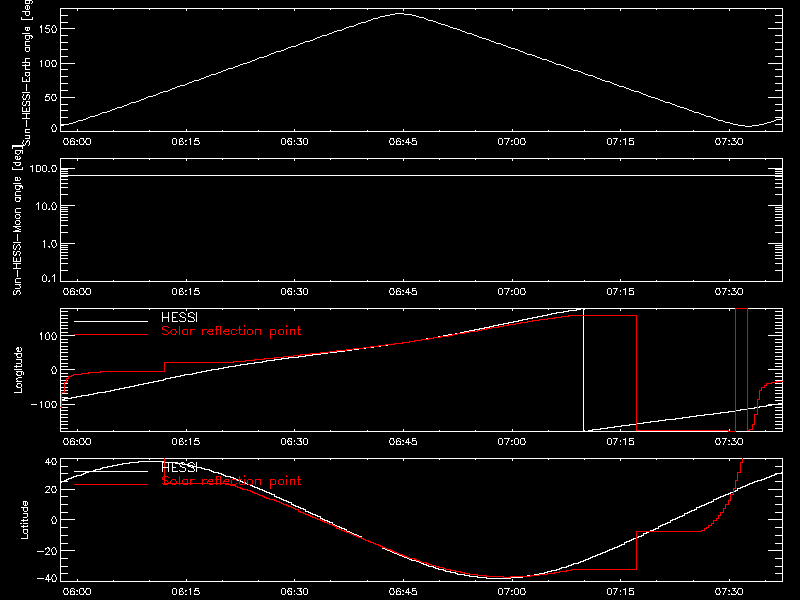
Task: Click the flat white Moon angle line
Action: coord(421,176)
